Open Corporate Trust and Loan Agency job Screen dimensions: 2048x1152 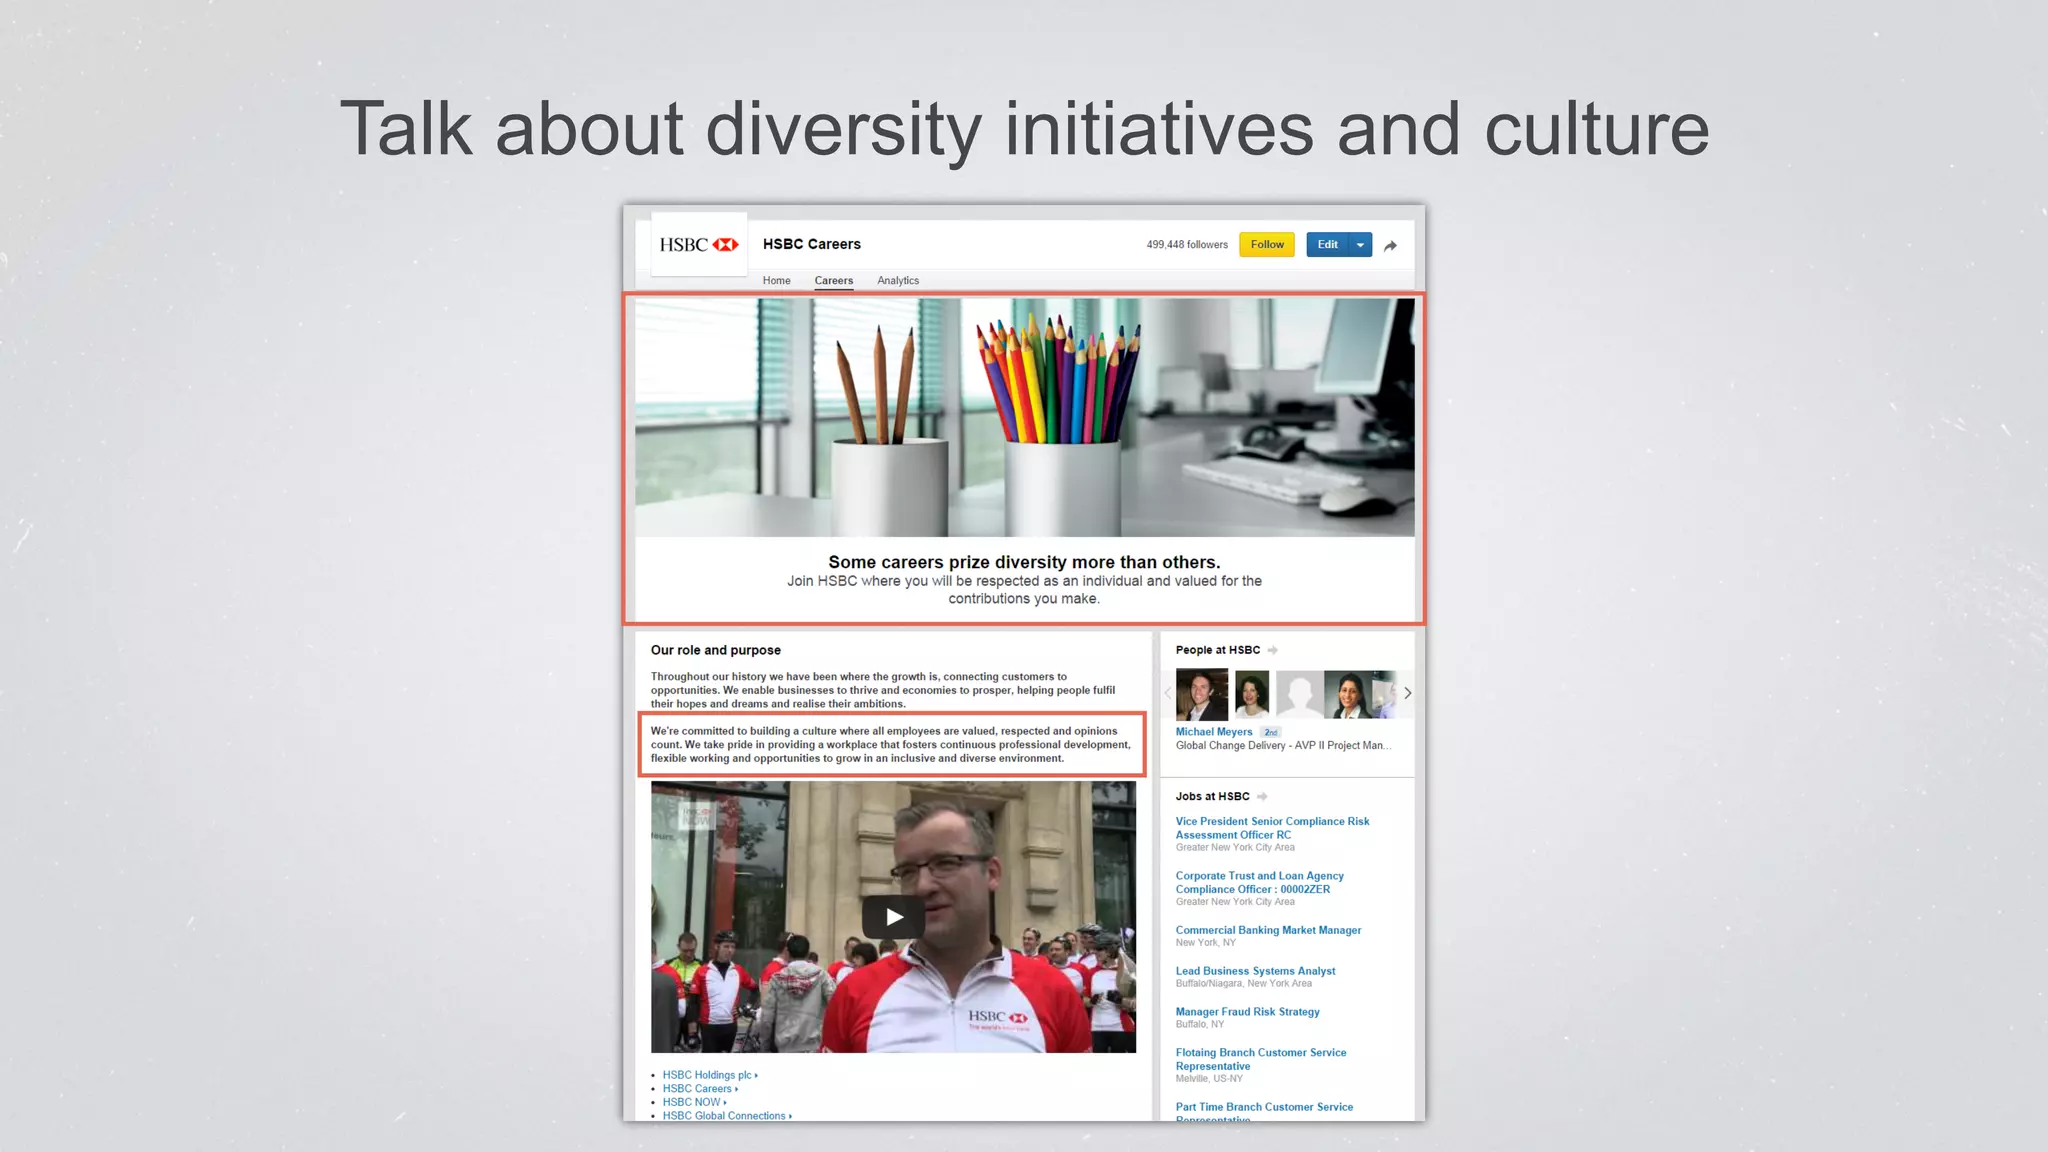(1259, 882)
